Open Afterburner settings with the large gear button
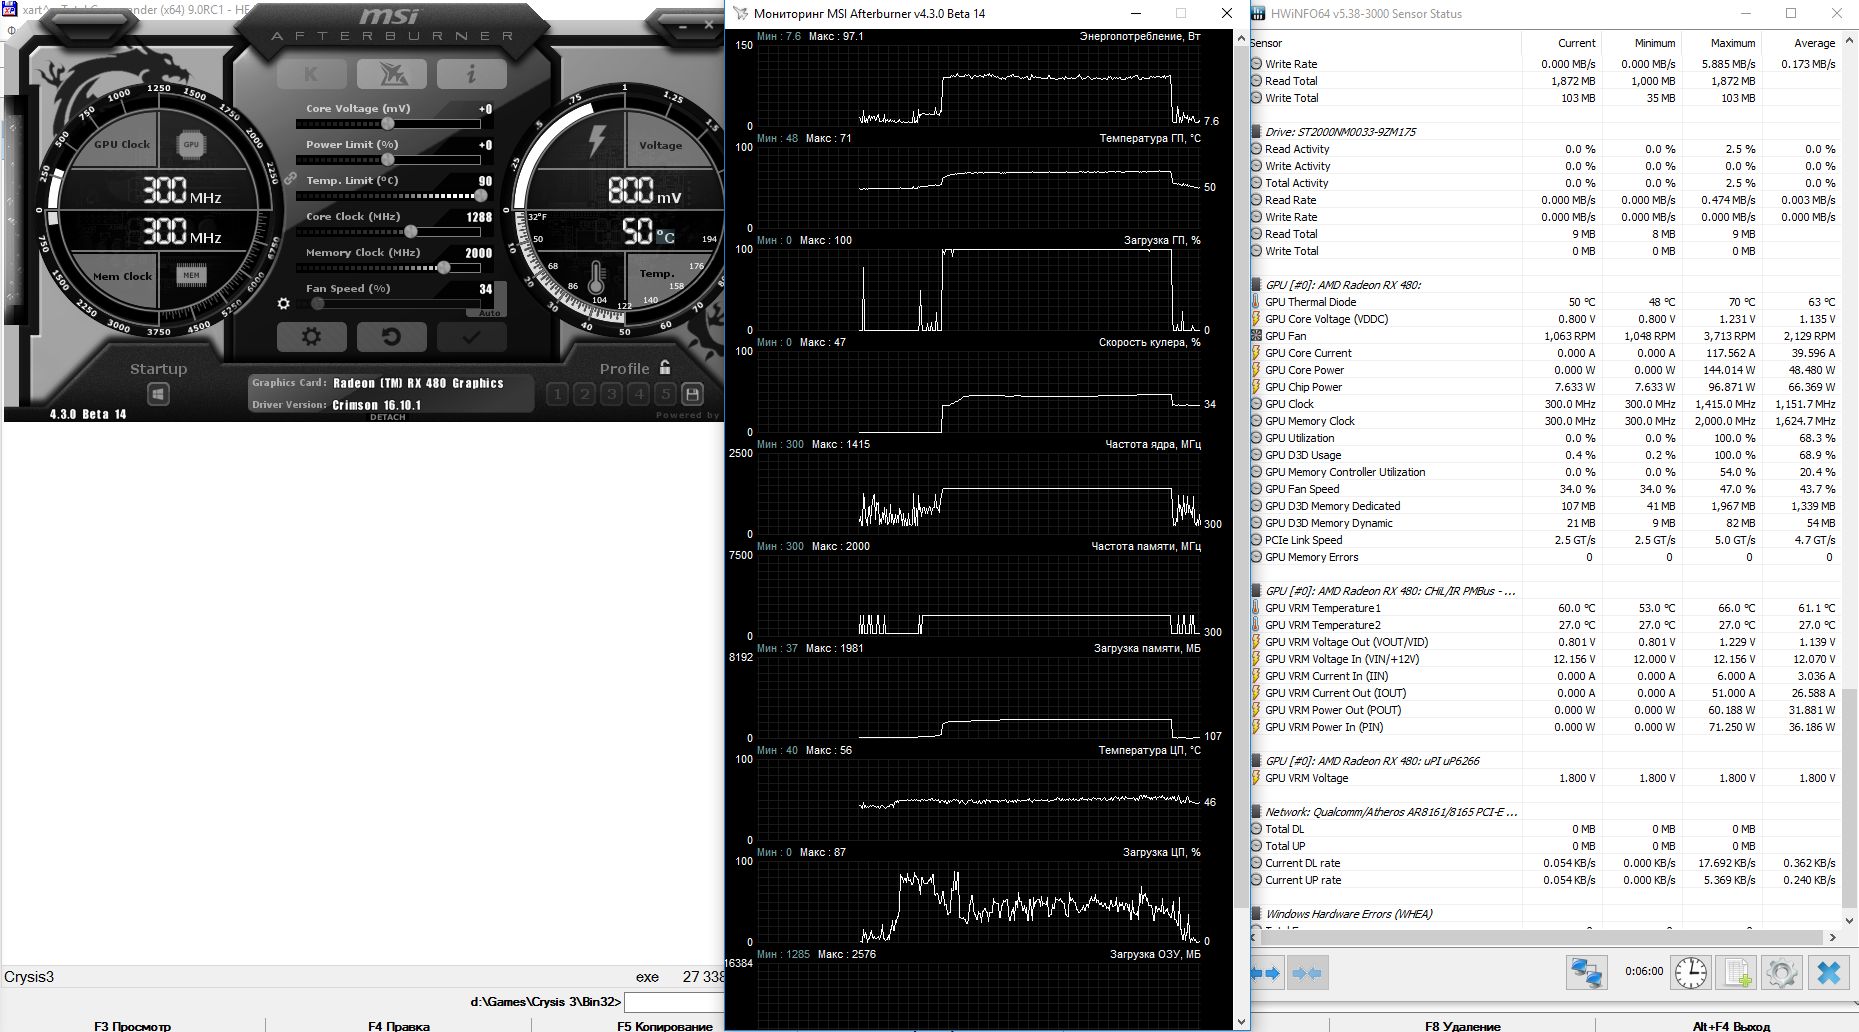Image resolution: width=1859 pixels, height=1032 pixels. pos(312,337)
